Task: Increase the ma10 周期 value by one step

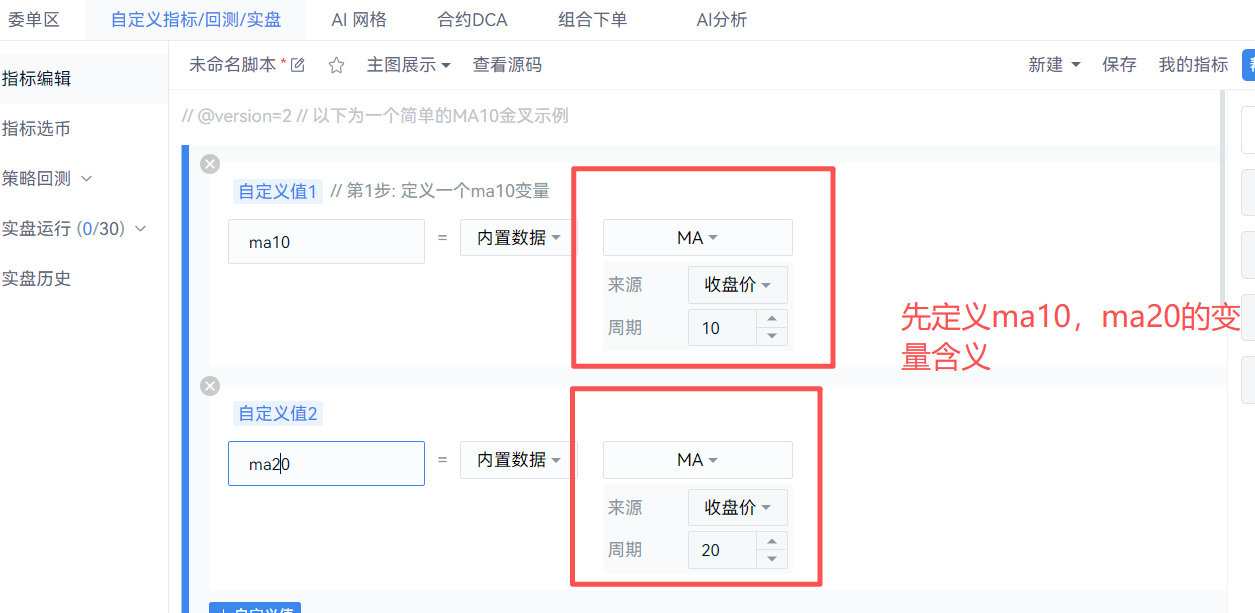Action: 771,320
